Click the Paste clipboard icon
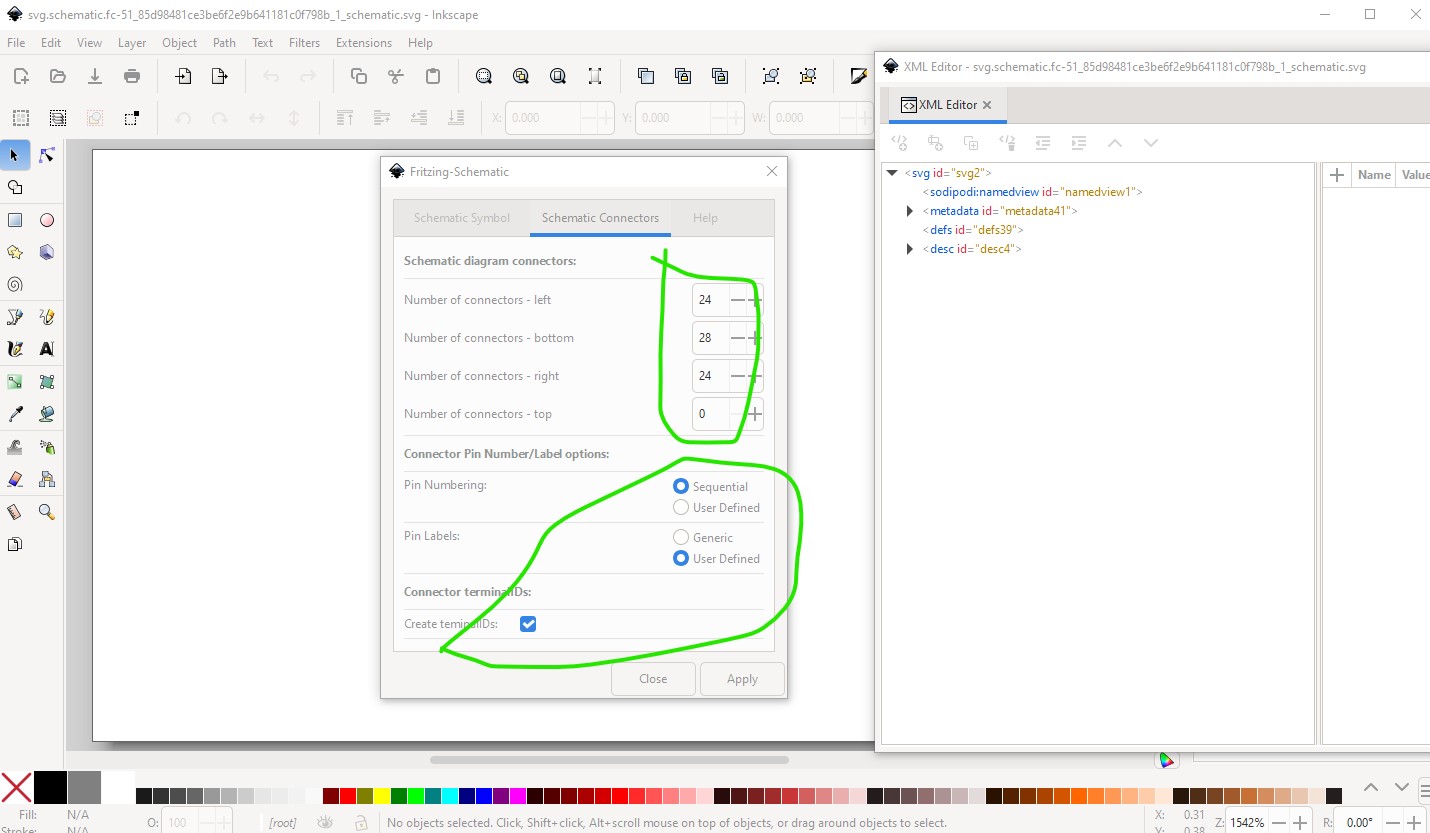This screenshot has width=1430, height=833. [433, 76]
